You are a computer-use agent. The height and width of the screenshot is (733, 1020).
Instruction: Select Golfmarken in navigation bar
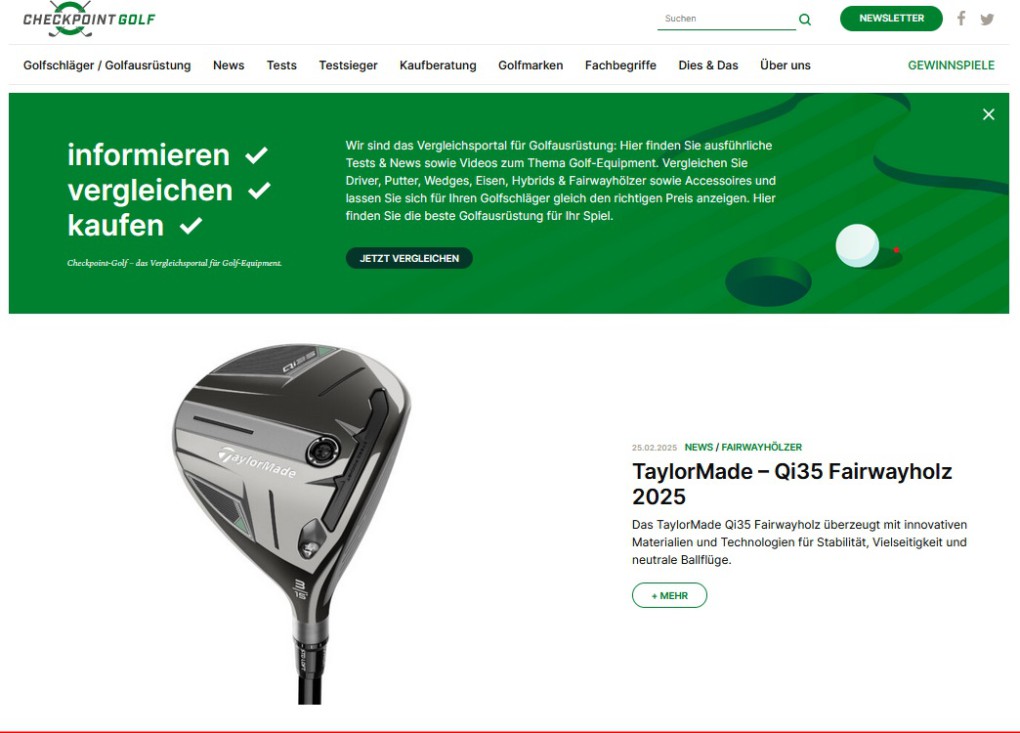click(531, 65)
